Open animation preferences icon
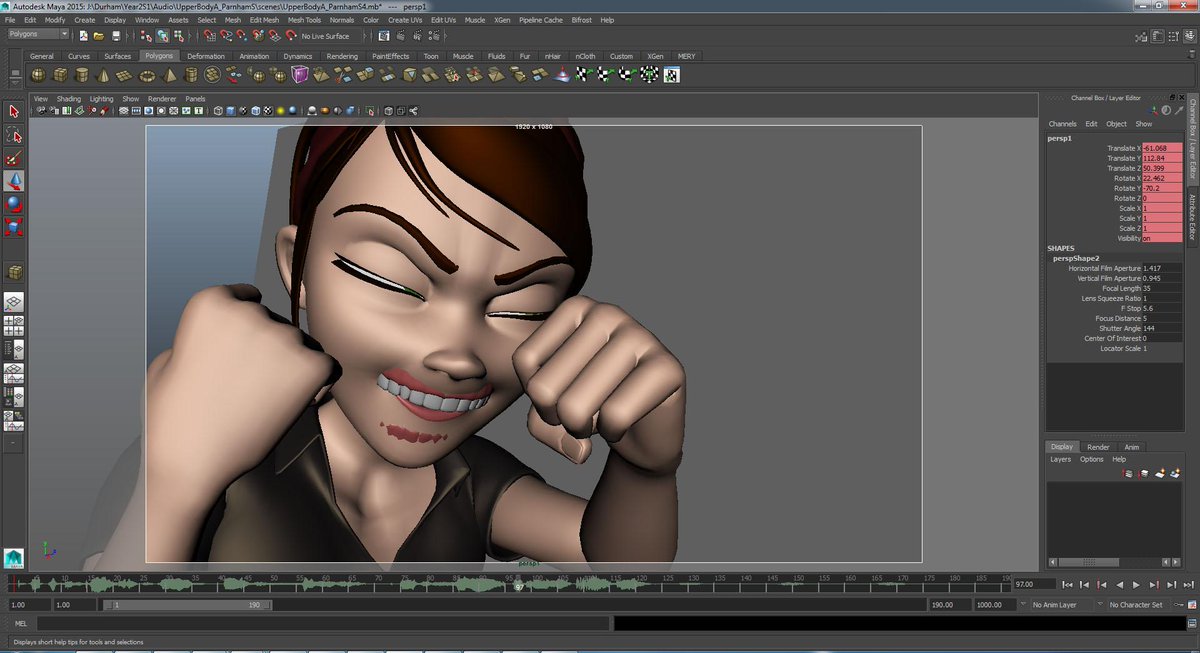 coord(1192,605)
